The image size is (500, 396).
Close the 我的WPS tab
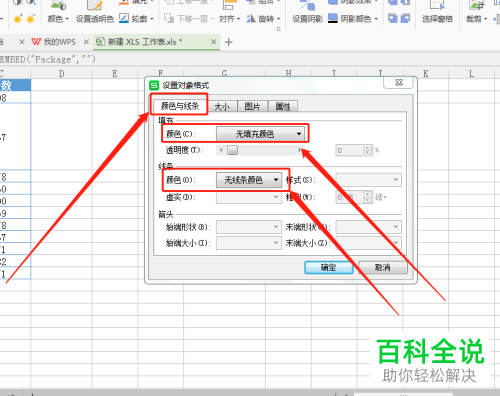[x=86, y=42]
